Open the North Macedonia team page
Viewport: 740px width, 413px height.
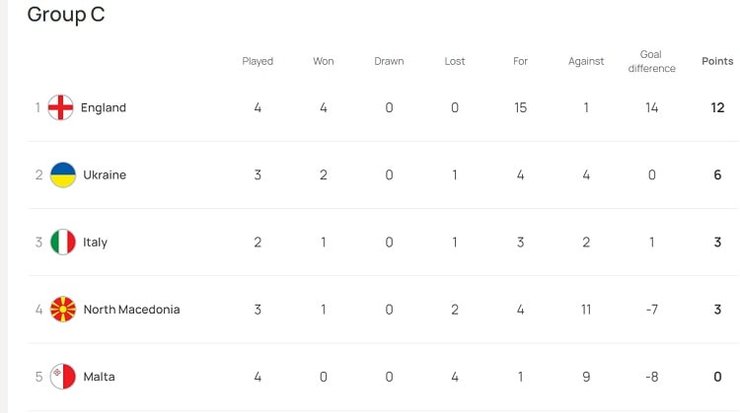pos(131,309)
